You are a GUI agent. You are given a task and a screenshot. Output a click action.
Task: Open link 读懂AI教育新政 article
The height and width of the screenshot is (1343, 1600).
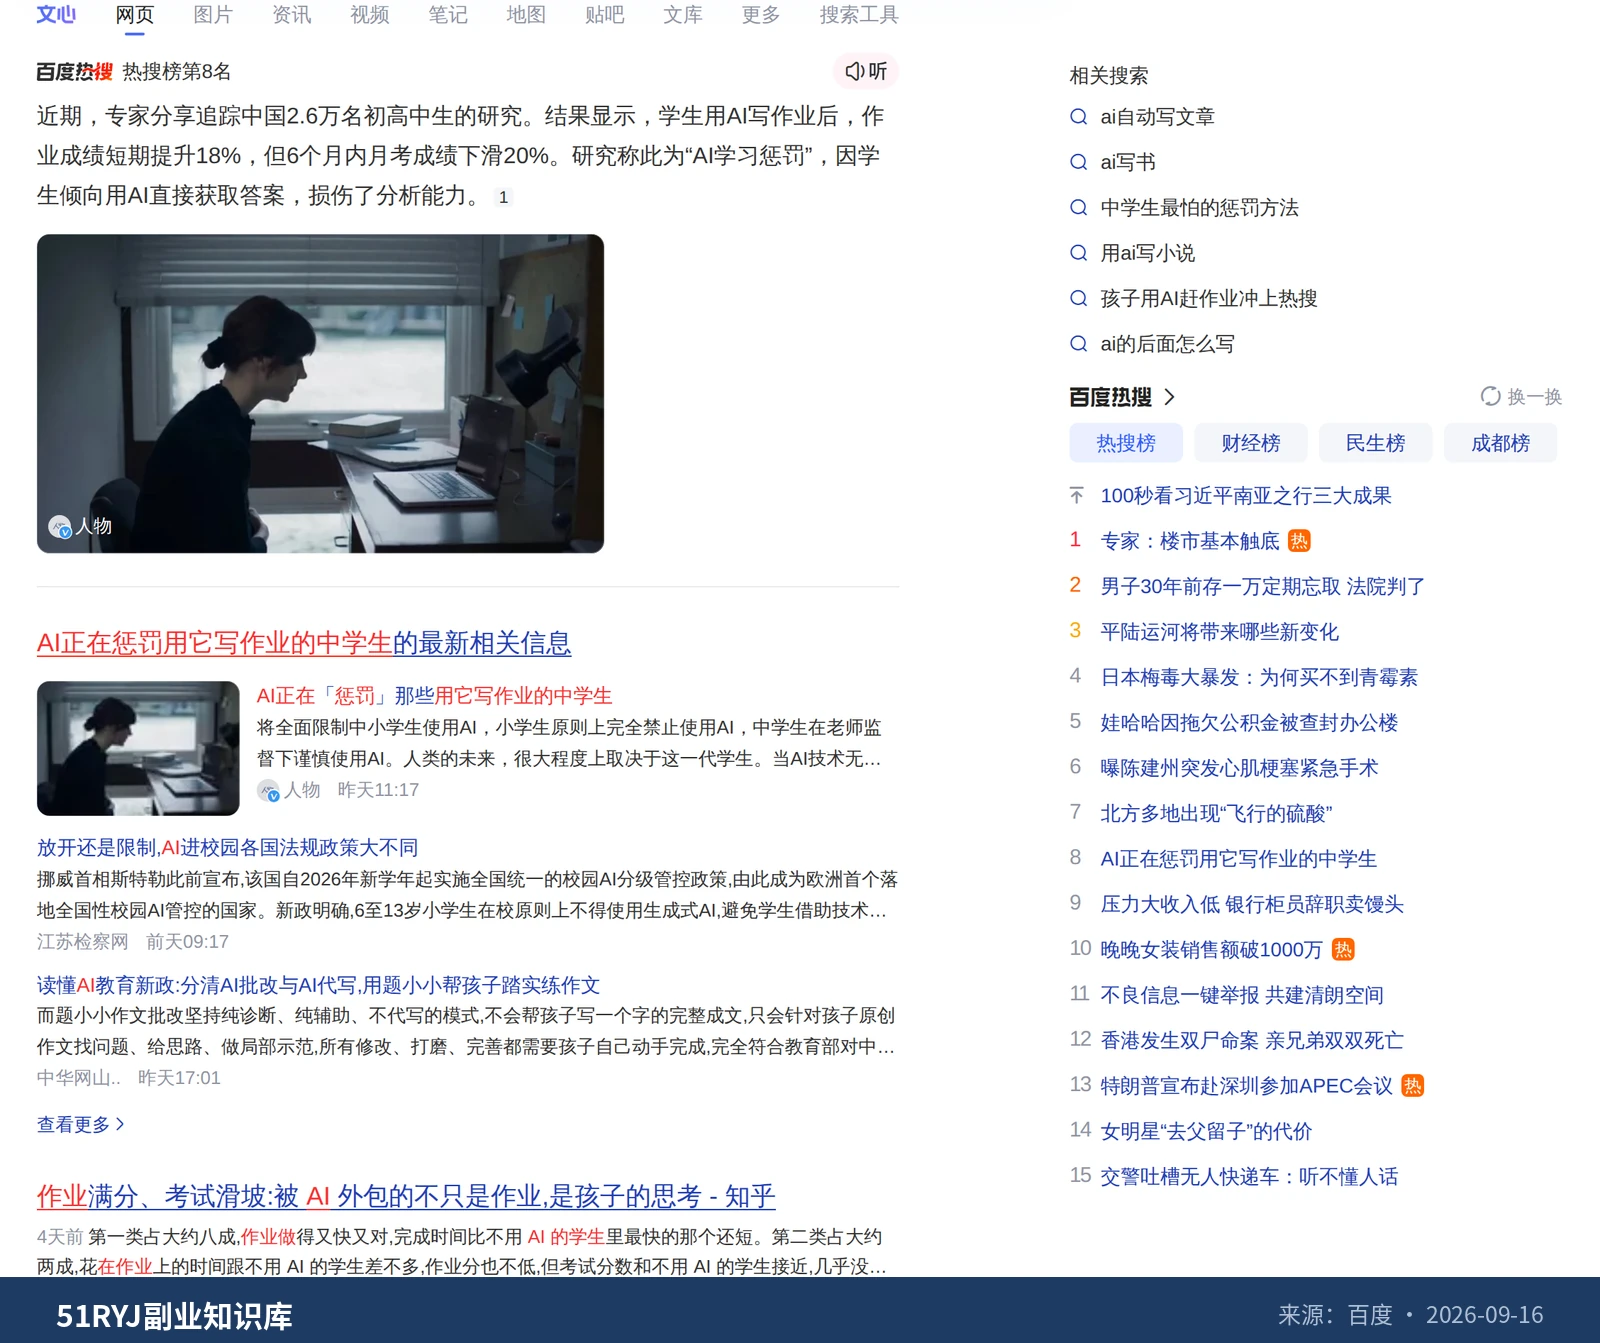pyautogui.click(x=318, y=985)
